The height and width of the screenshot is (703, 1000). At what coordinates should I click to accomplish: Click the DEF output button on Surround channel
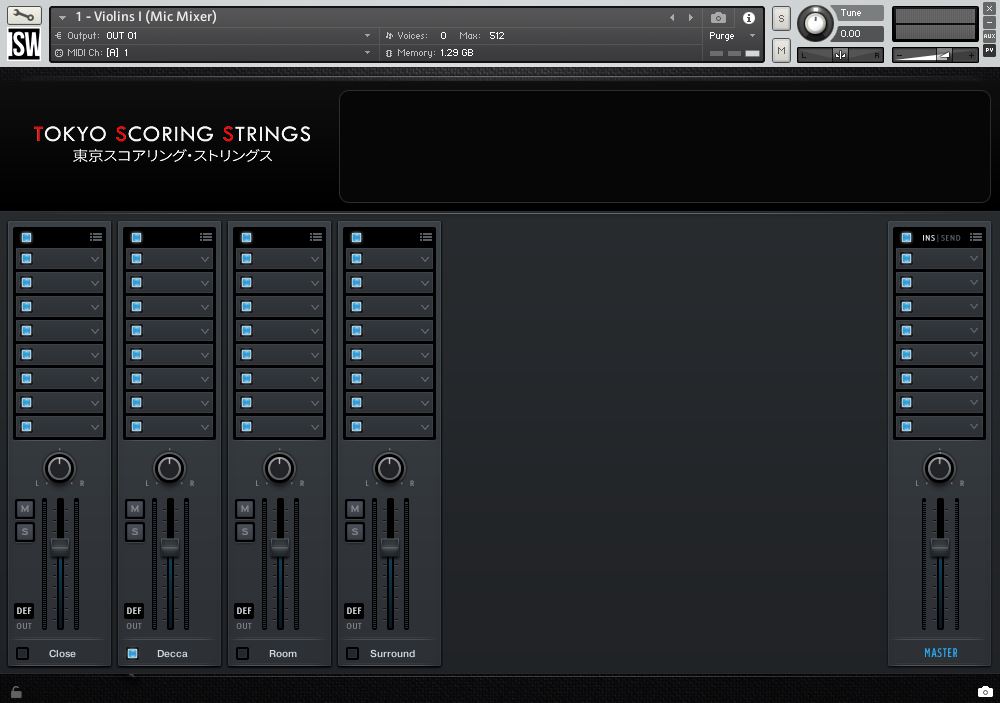[x=354, y=610]
